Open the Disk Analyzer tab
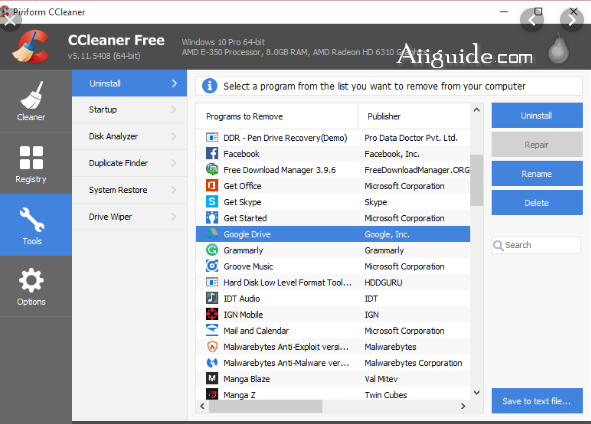The height and width of the screenshot is (424, 591). pos(129,136)
